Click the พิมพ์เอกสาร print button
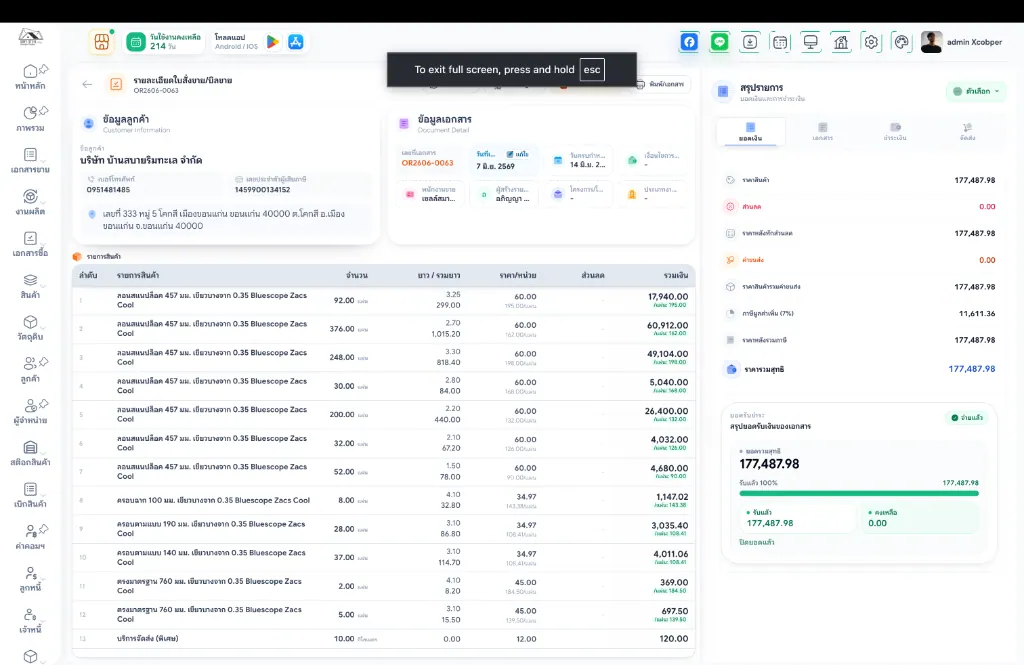The height and width of the screenshot is (665, 1024). pos(661,84)
